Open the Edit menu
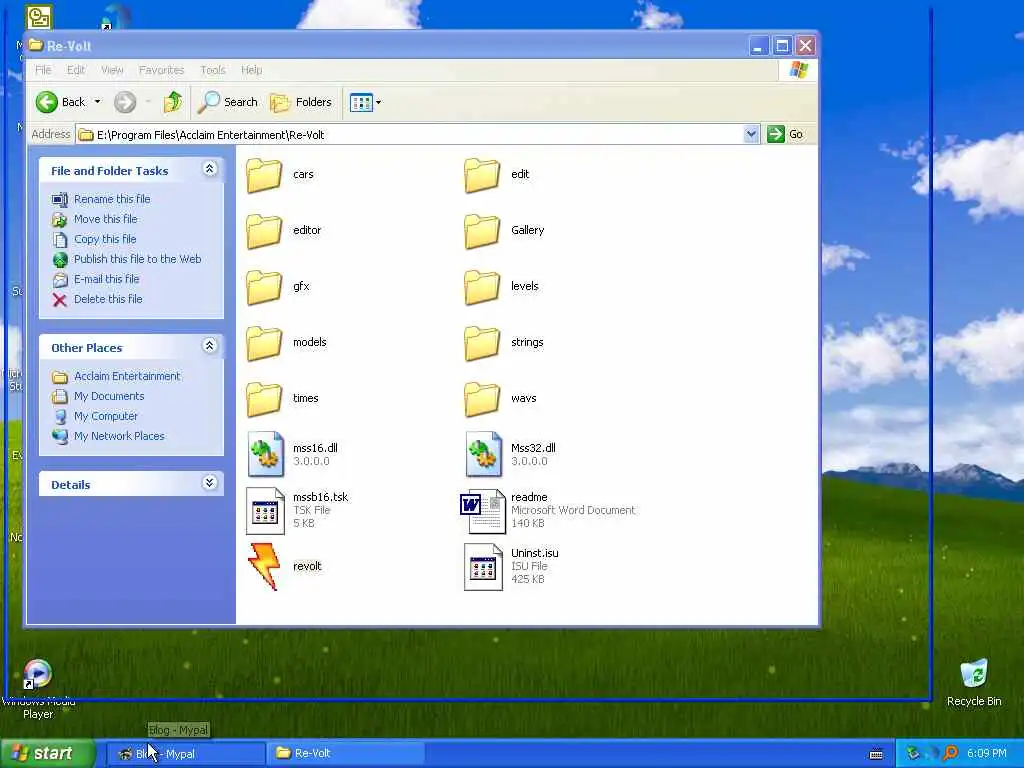The image size is (1024, 768). [x=76, y=70]
